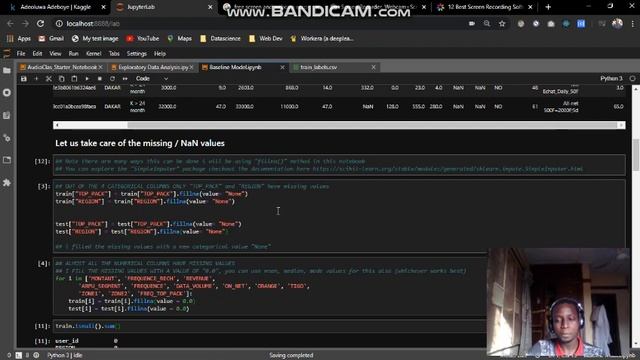Save the notebook with the toolbar disk icon

coord(24,79)
